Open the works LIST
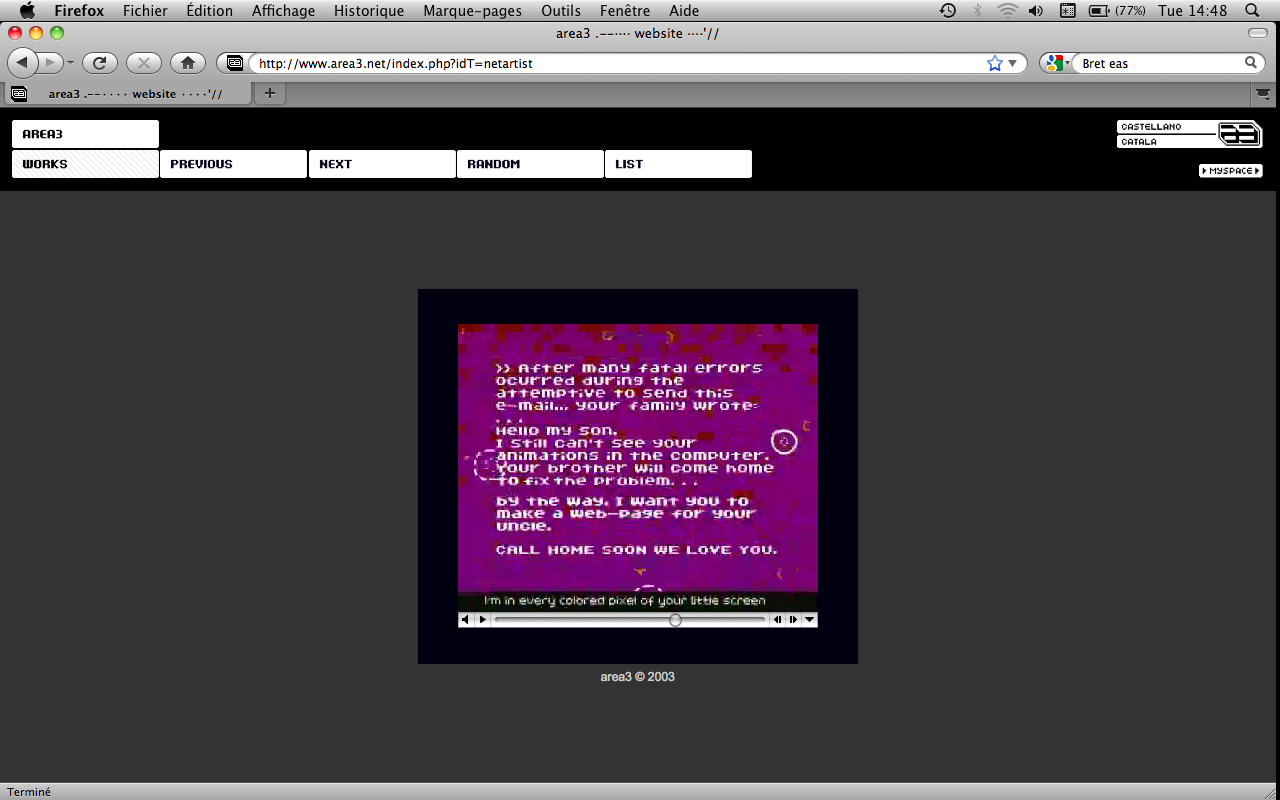The height and width of the screenshot is (800, 1280). [x=678, y=164]
